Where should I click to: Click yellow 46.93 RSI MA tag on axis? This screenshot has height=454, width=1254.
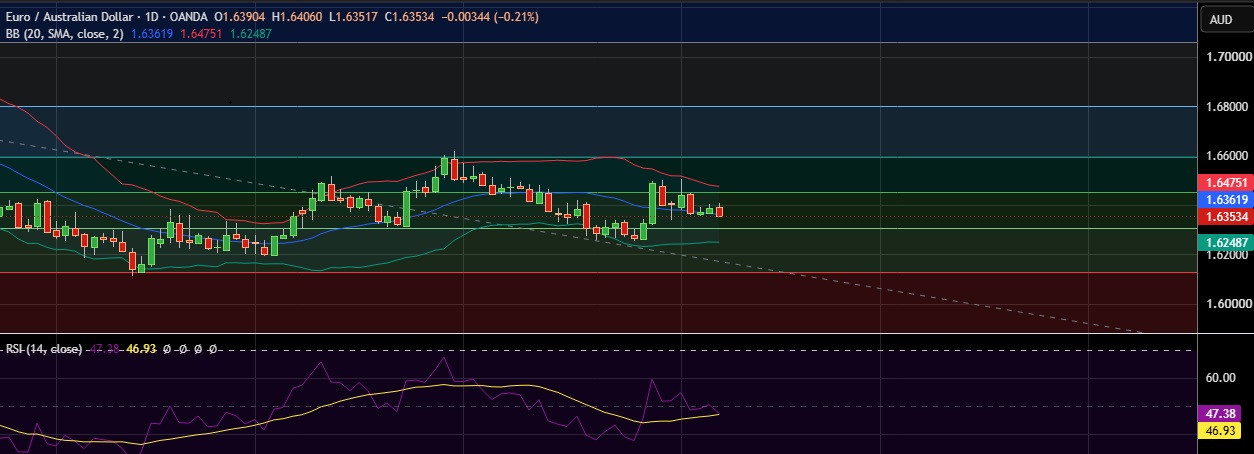point(1219,430)
